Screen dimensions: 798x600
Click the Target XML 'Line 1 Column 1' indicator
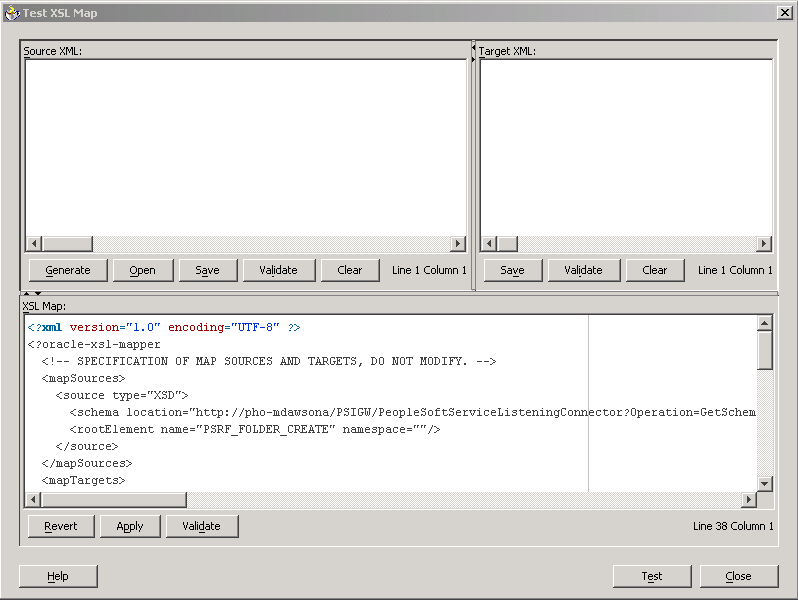coord(735,270)
